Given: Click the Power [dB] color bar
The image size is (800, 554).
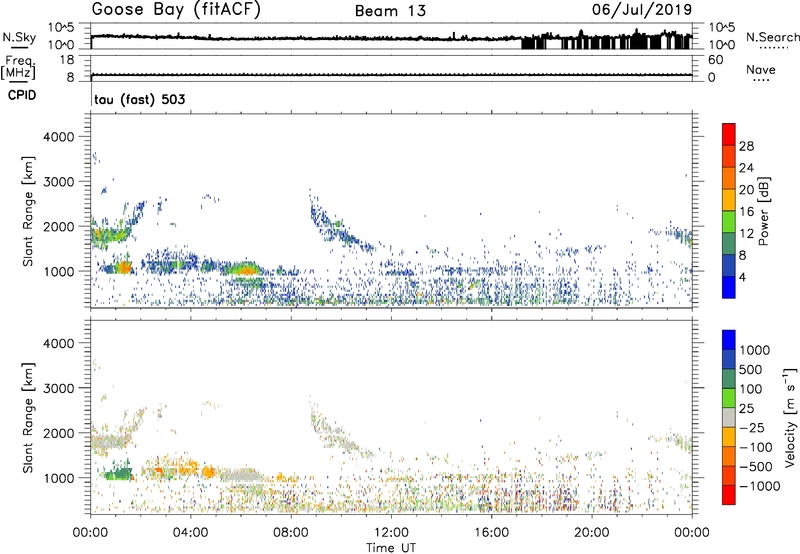Looking at the screenshot, I should pyautogui.click(x=729, y=211).
